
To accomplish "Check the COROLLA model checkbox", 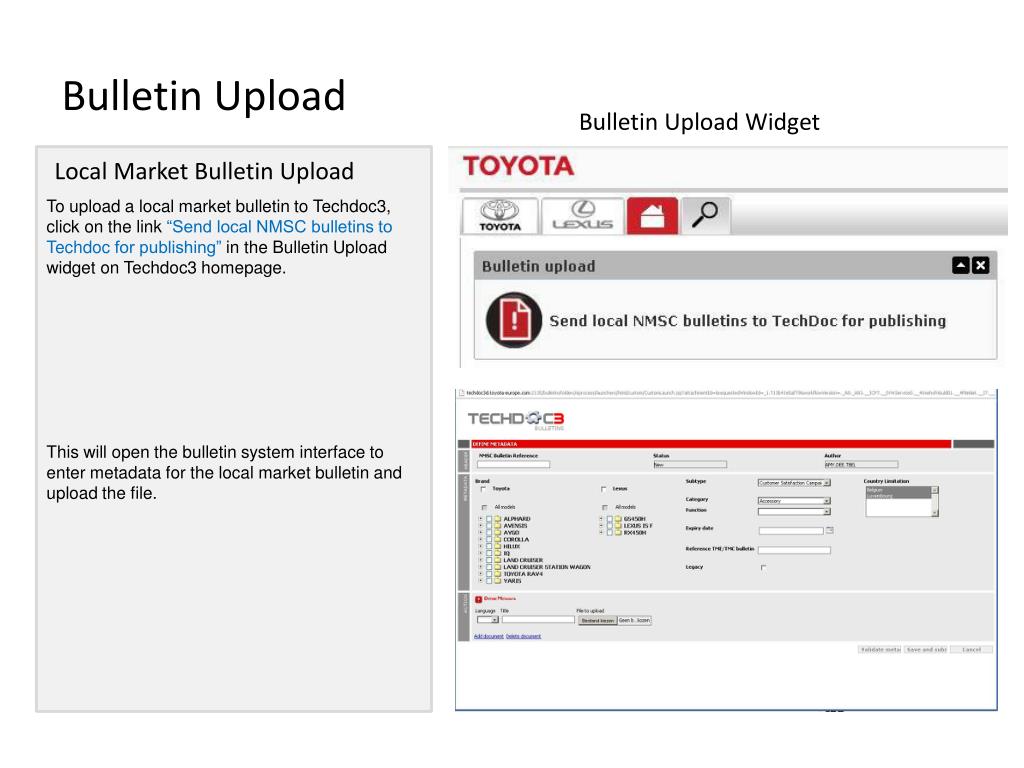I will tap(489, 539).
